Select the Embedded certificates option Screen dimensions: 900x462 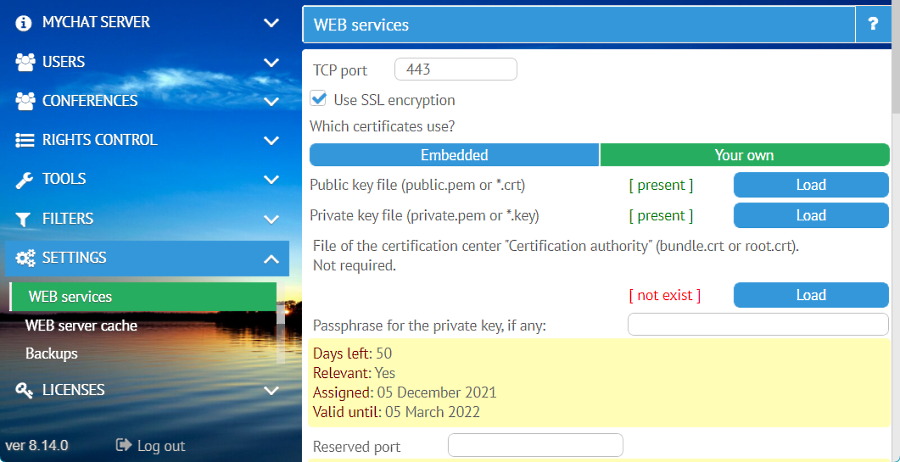pyautogui.click(x=454, y=155)
